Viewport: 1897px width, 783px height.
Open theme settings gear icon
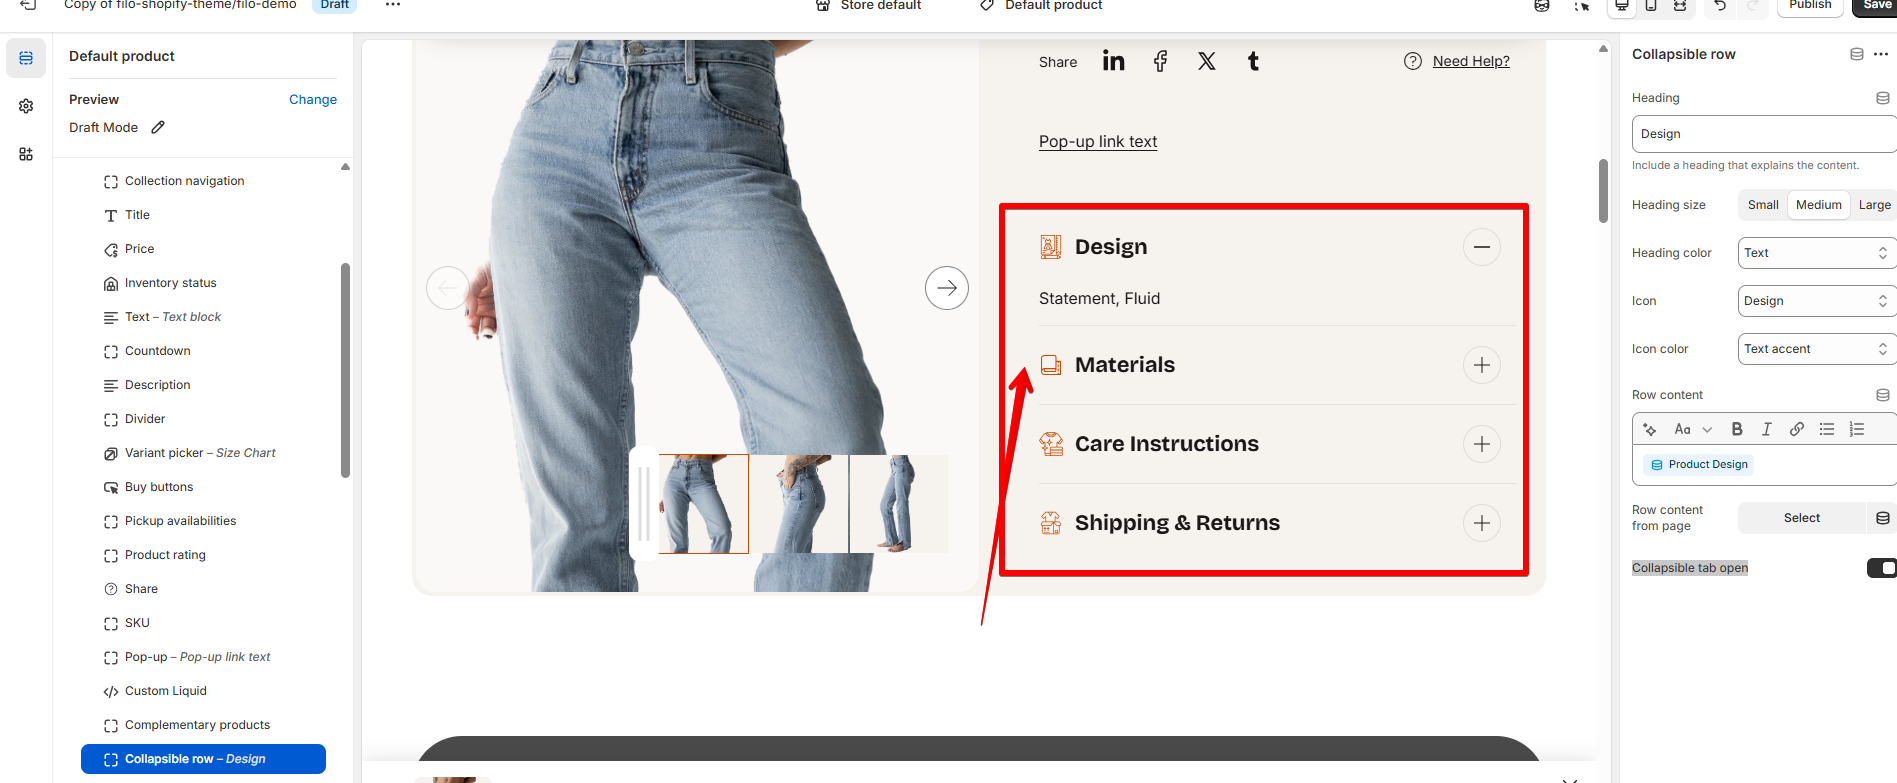[x=26, y=106]
